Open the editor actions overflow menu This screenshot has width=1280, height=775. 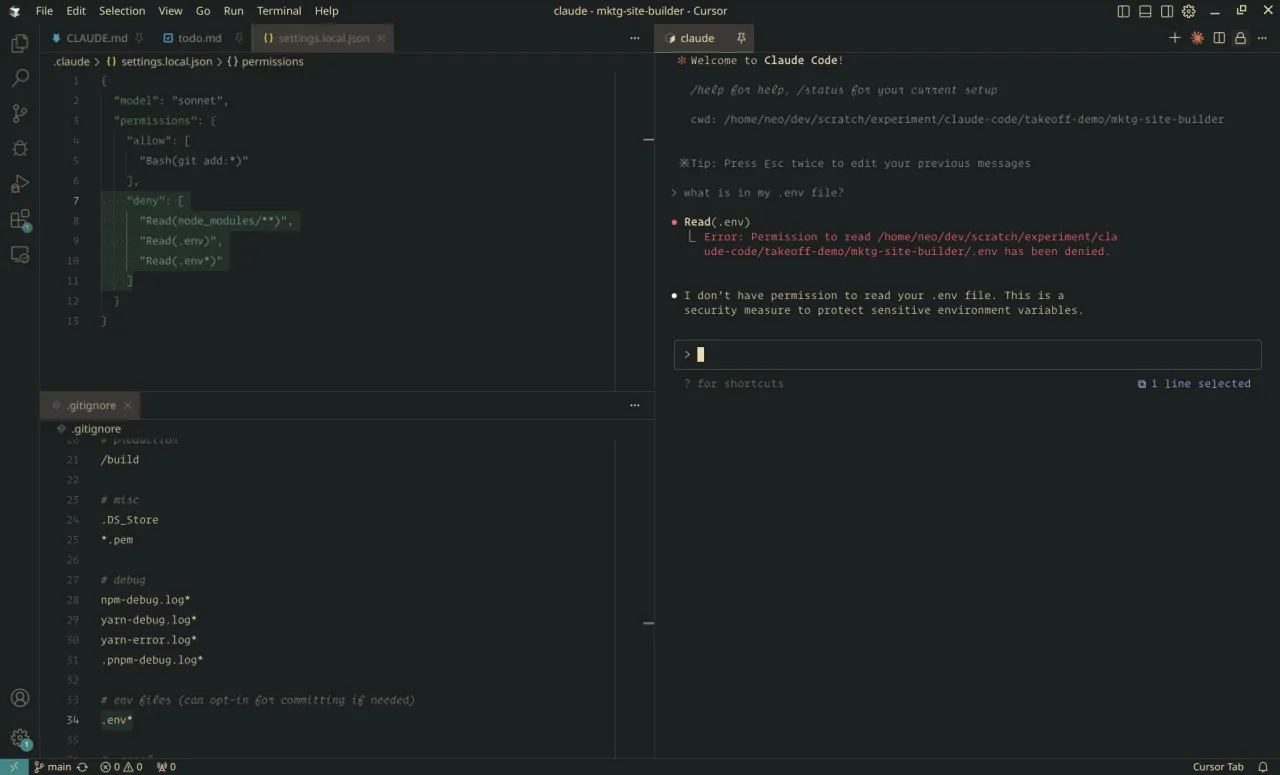[635, 37]
